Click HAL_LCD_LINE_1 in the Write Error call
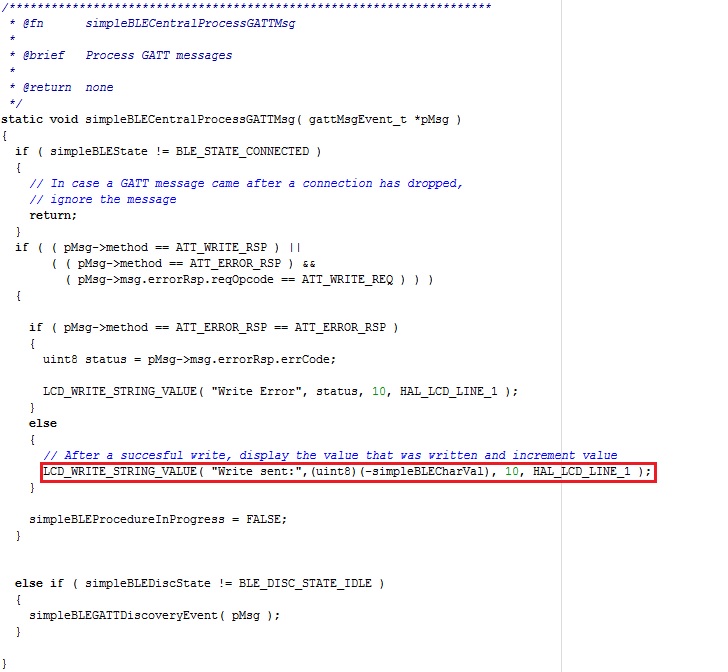This screenshot has width=728, height=672. point(448,391)
